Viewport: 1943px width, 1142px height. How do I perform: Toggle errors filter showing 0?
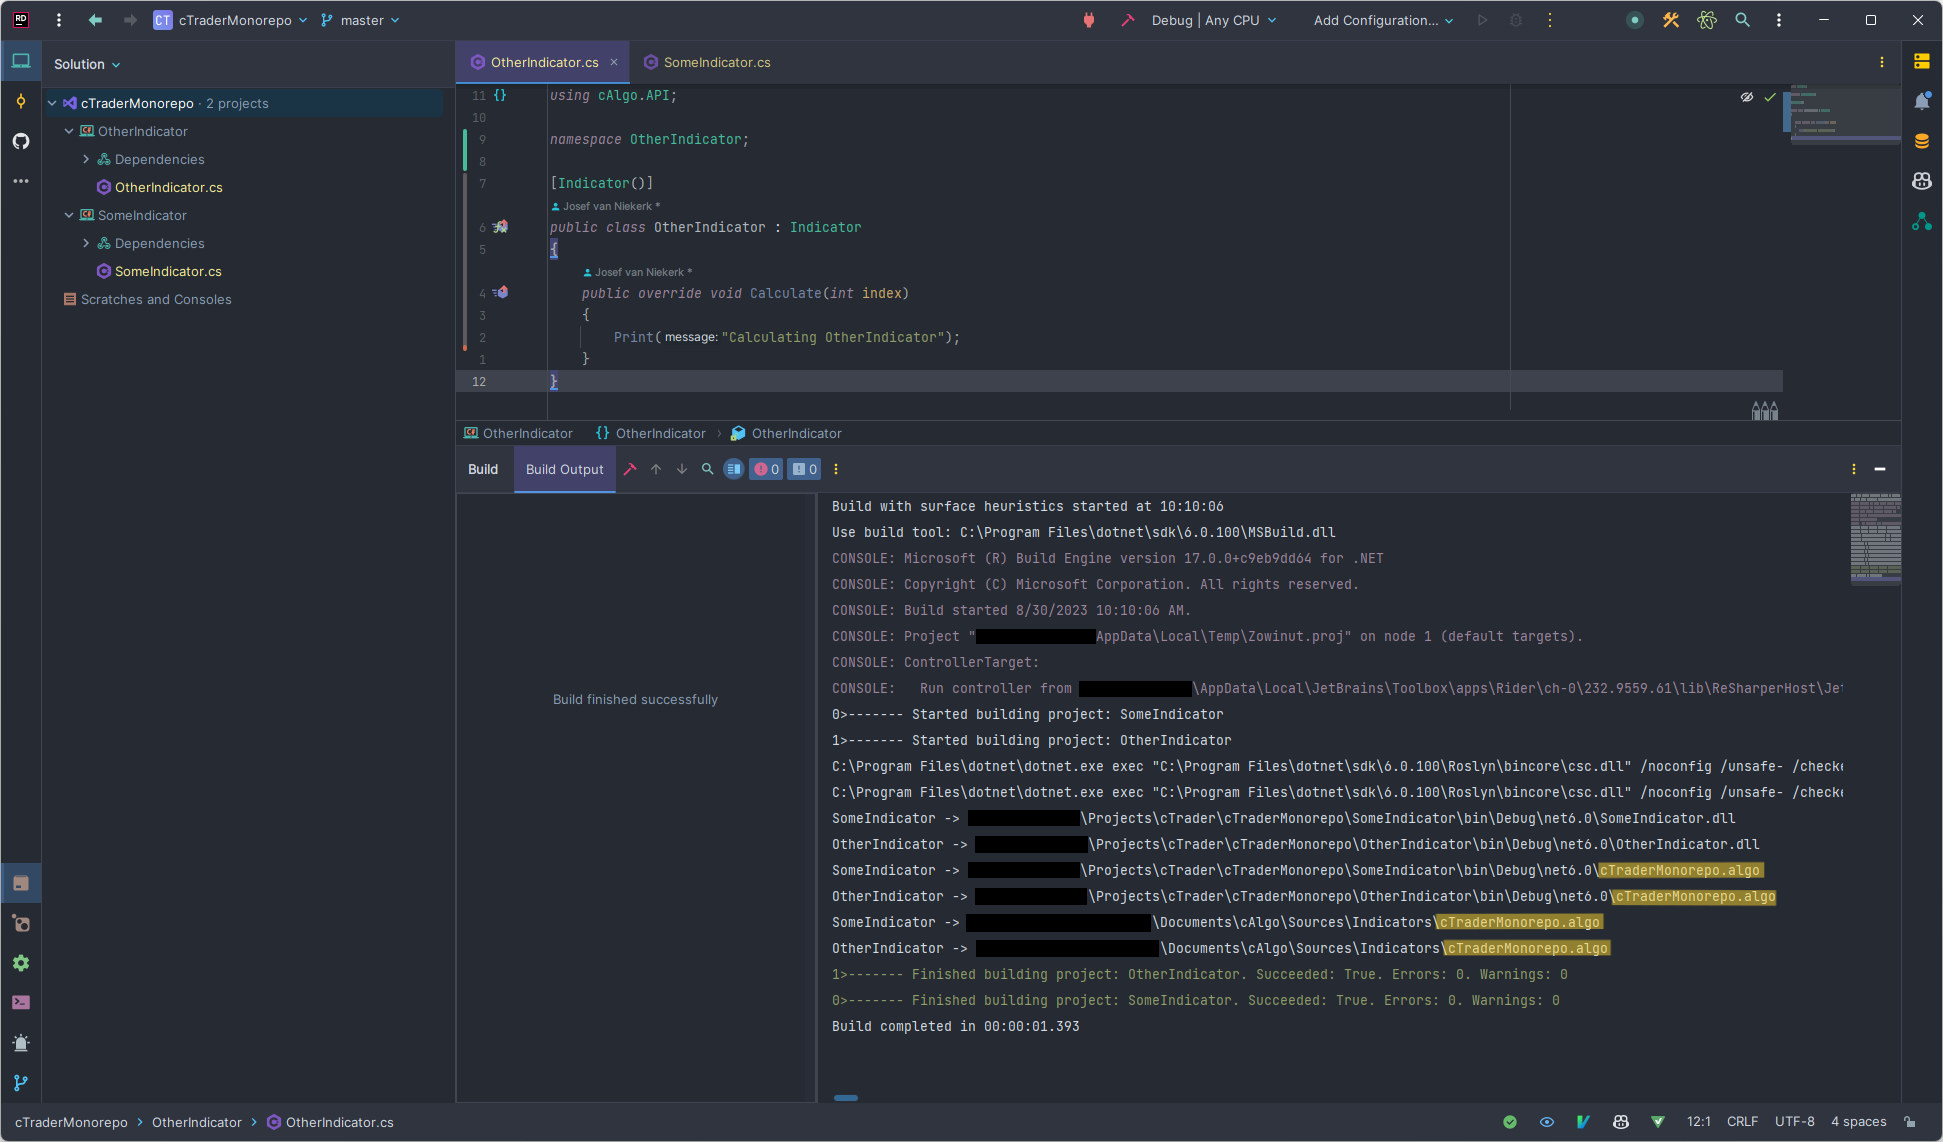pos(766,469)
